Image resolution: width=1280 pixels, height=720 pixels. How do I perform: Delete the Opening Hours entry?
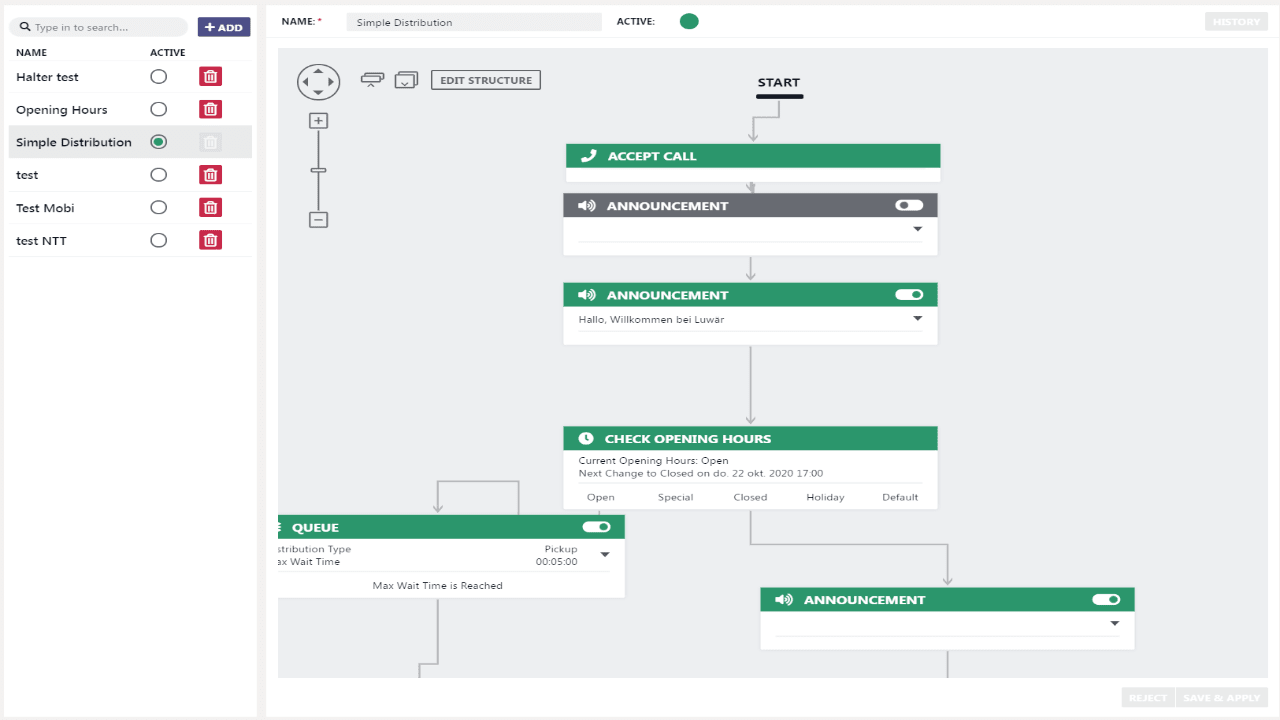point(210,110)
